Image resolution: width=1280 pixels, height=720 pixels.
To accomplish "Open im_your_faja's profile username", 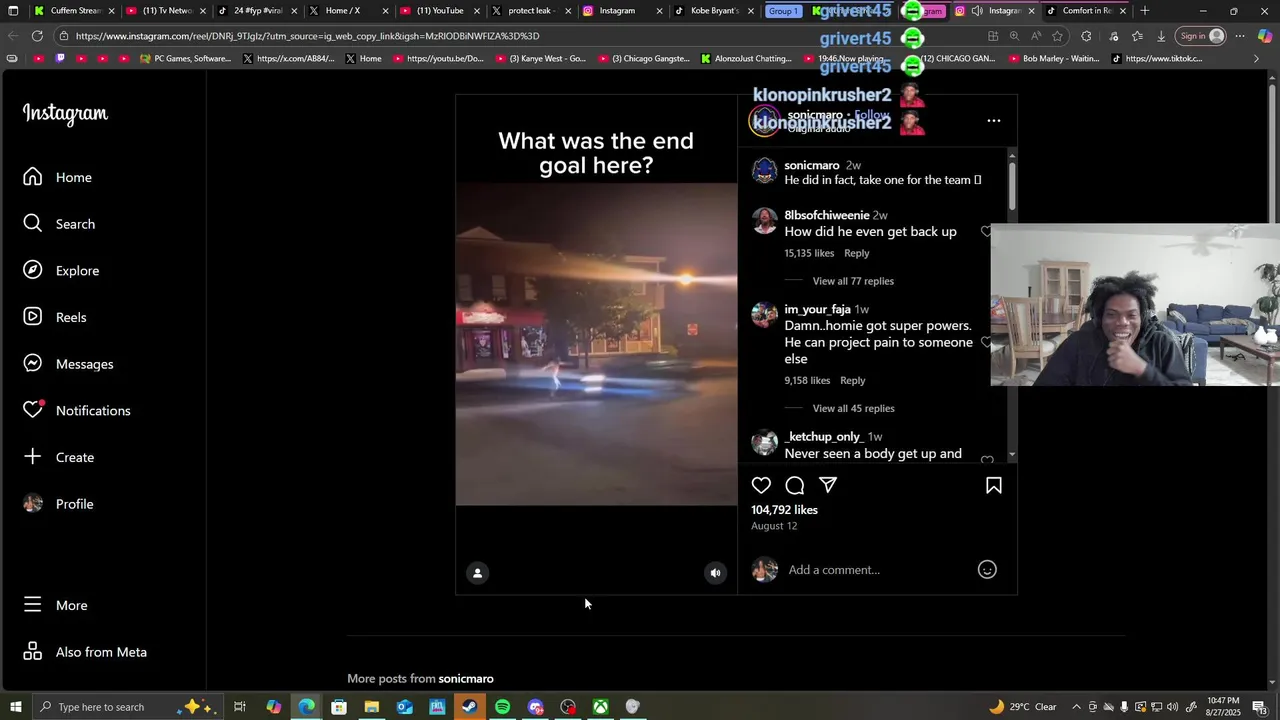I will pos(817,309).
